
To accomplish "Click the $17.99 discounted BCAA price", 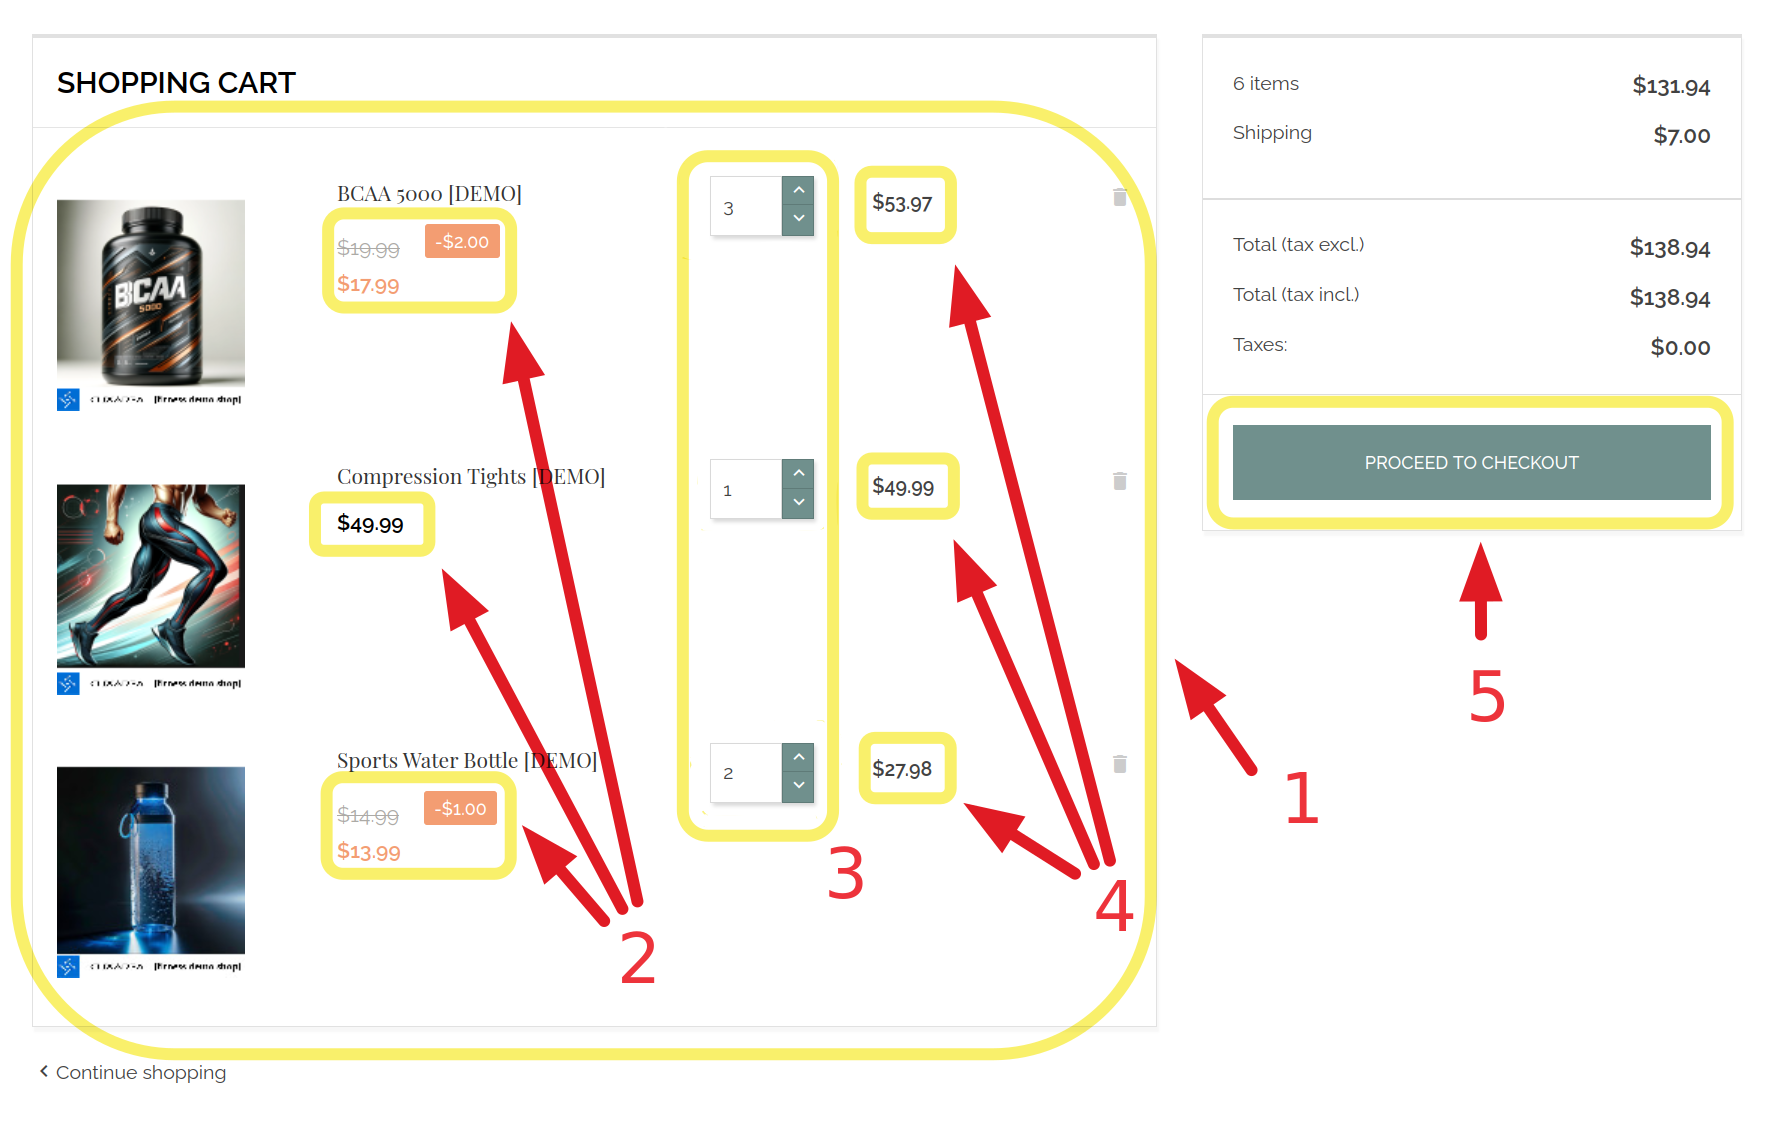I will coord(368,285).
